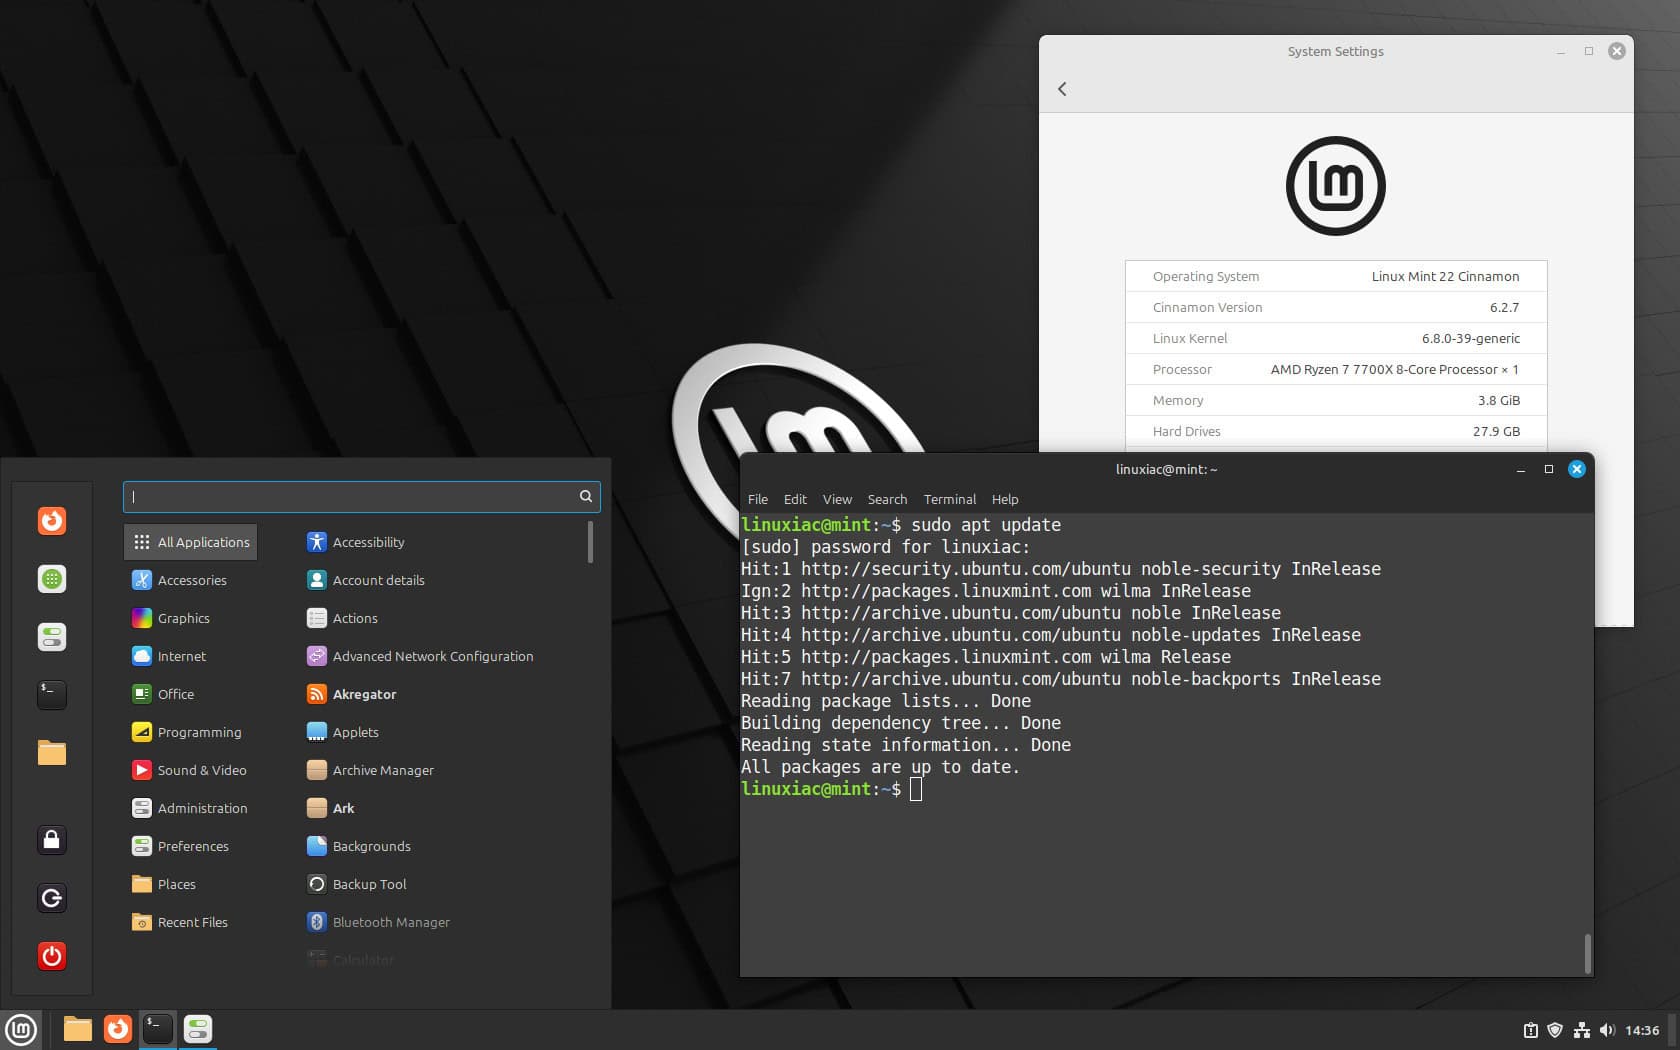Image resolution: width=1680 pixels, height=1050 pixels.
Task: Open Terminal's Edit menu
Action: (x=795, y=499)
